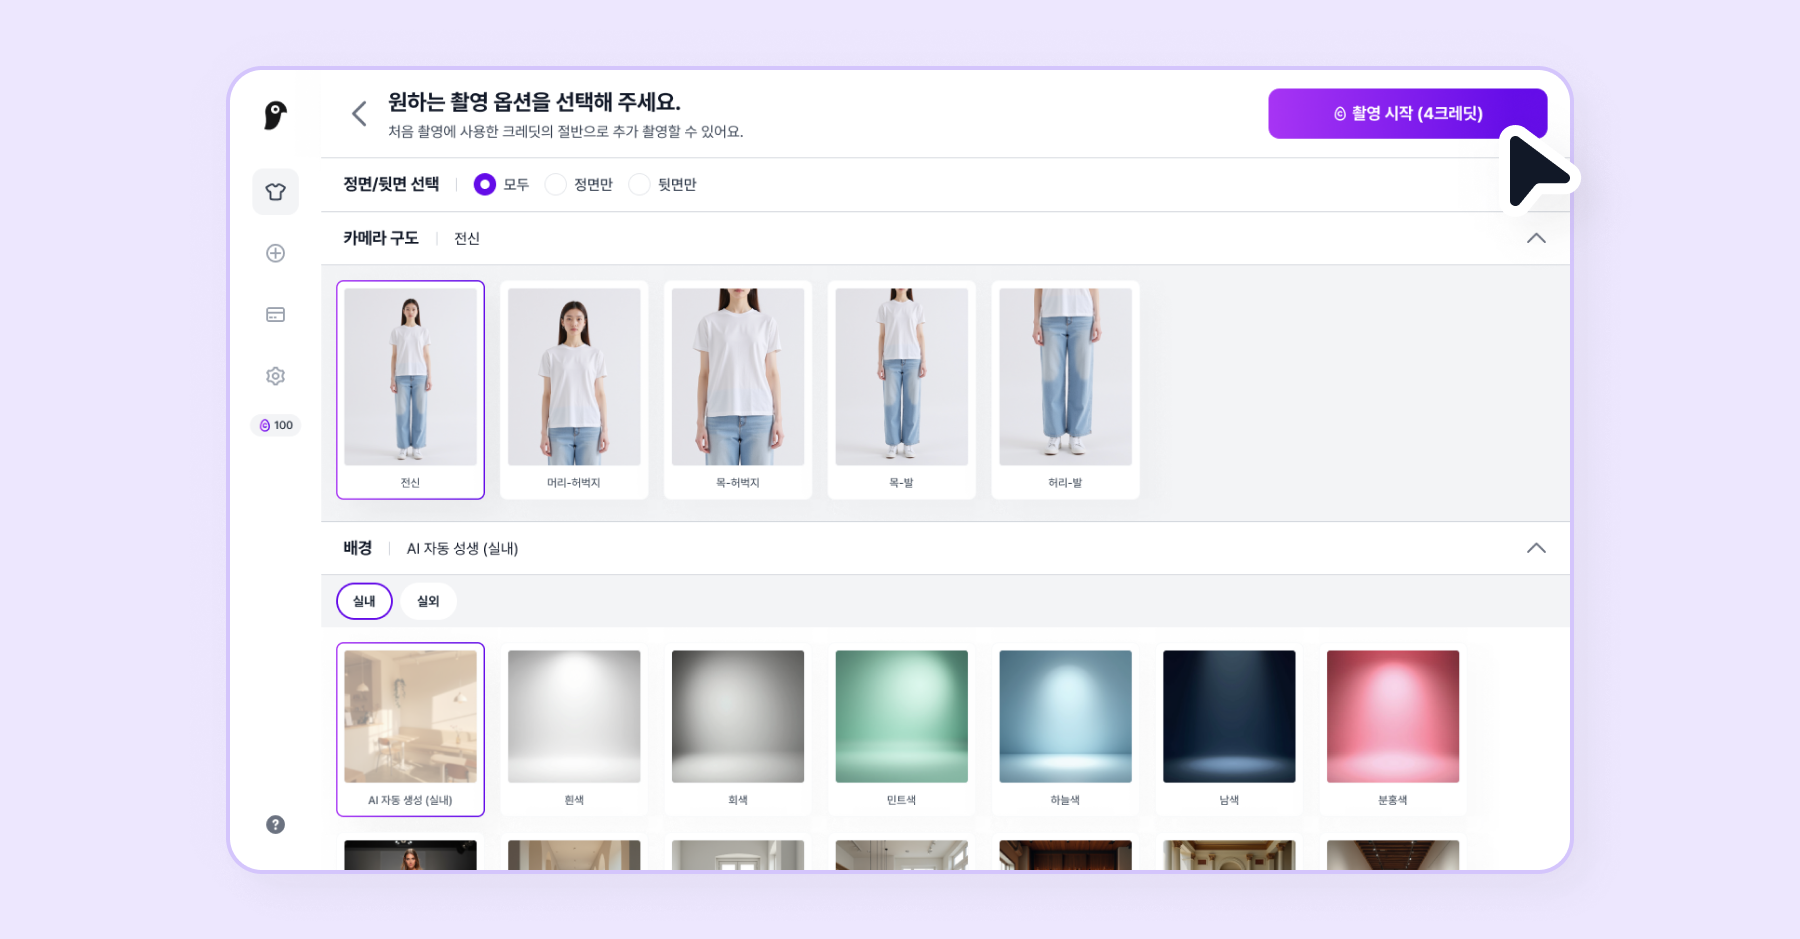Select the 정면만 radio option
Viewport: 1800px width, 939px height.
pos(556,184)
